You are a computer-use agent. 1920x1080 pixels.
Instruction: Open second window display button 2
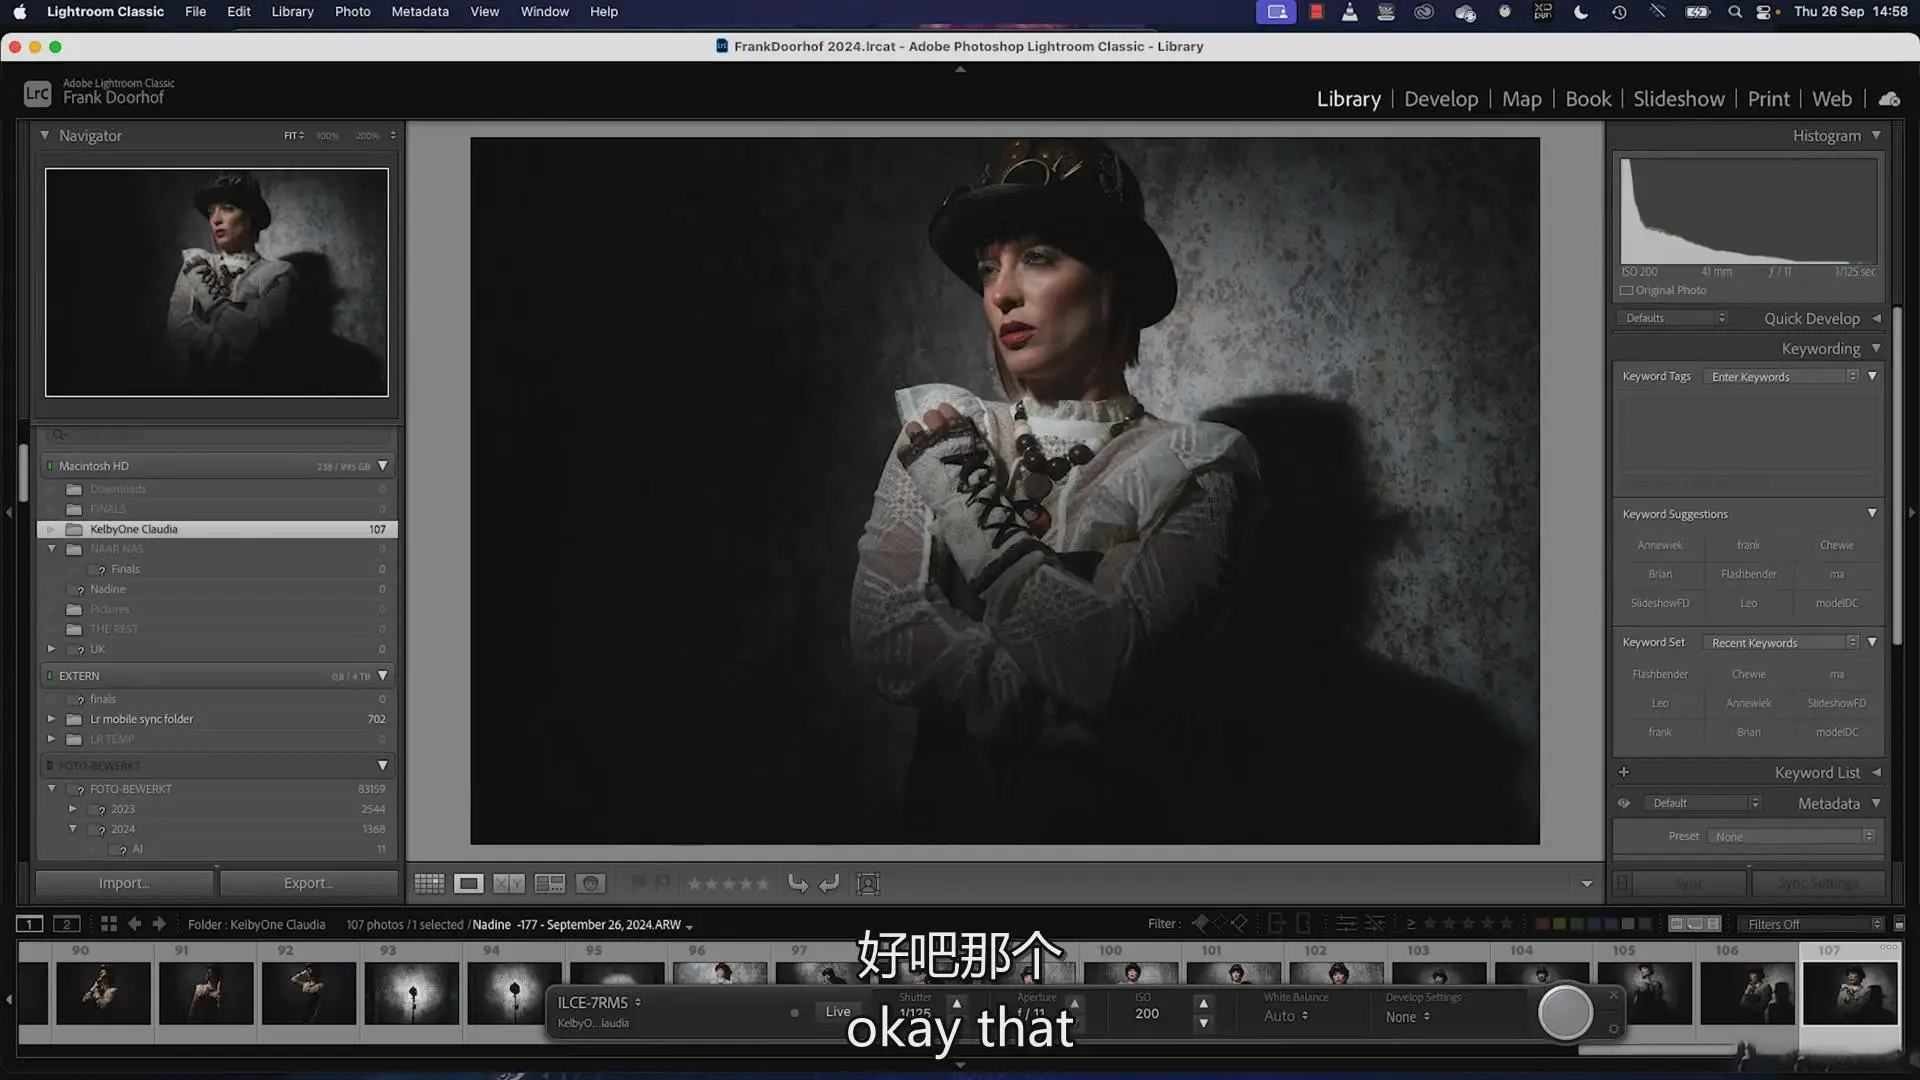pos(67,924)
